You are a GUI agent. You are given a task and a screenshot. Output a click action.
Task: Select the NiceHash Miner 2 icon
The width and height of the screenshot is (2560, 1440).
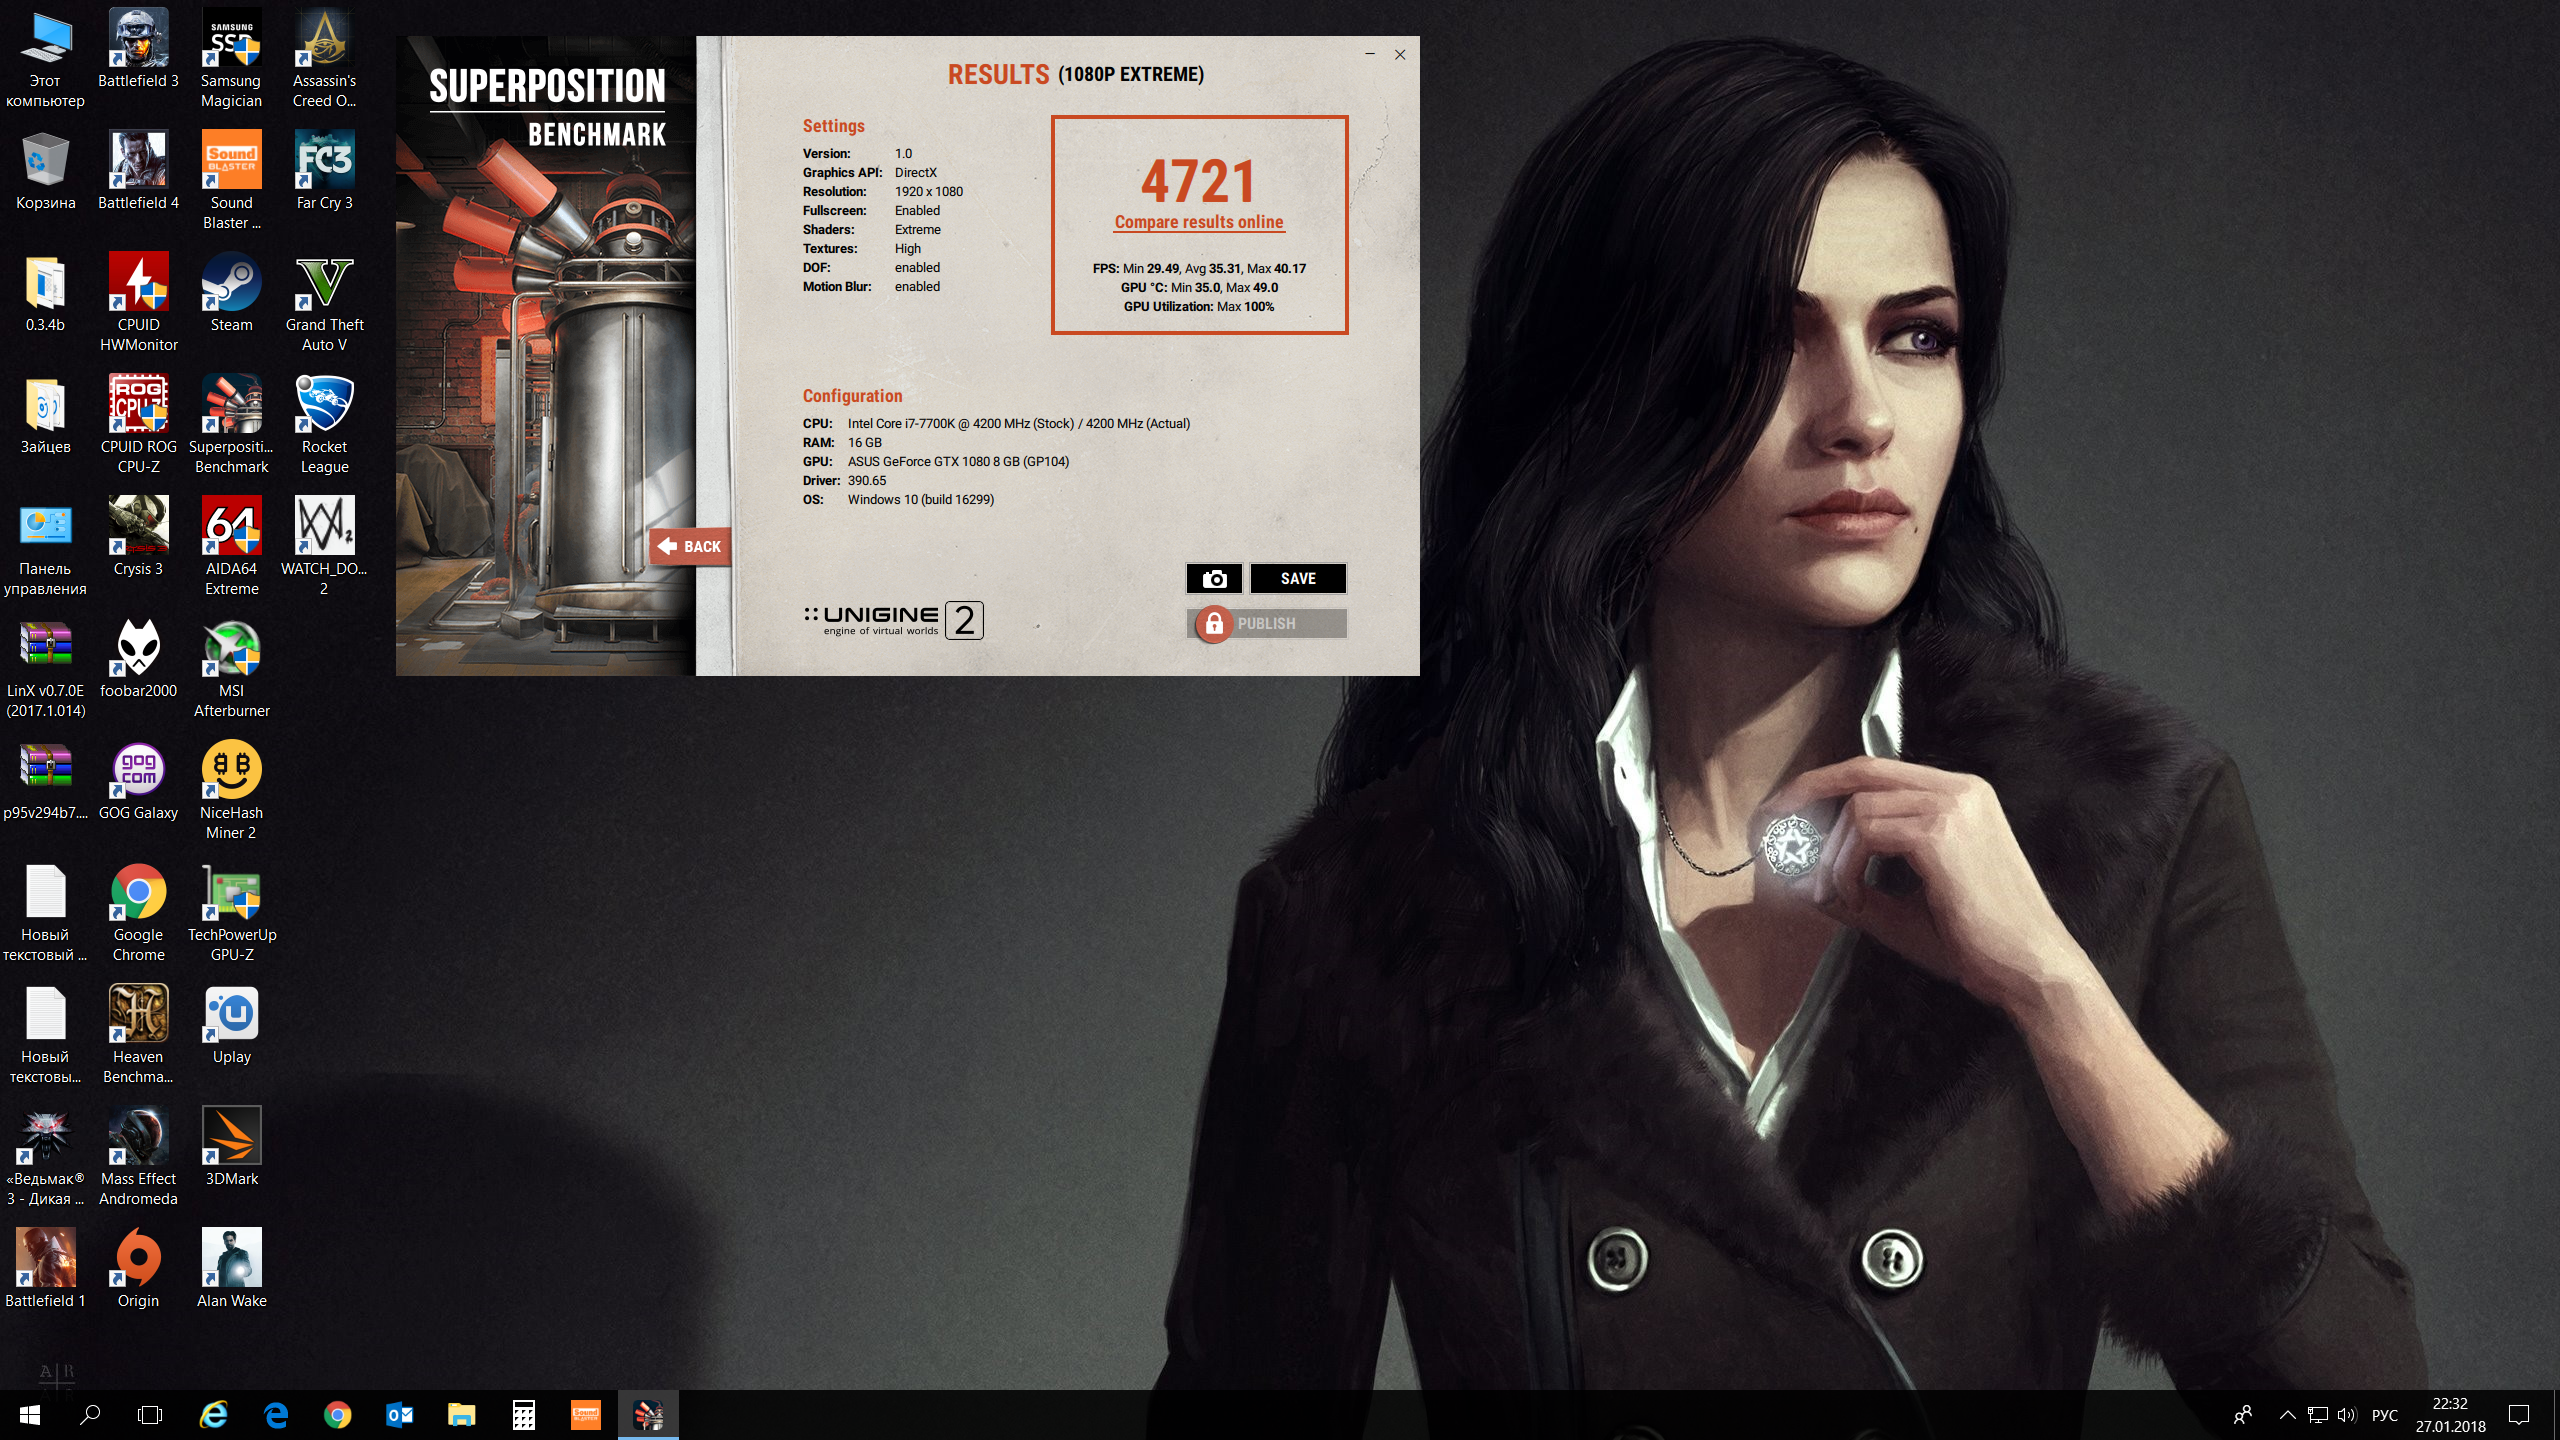(231, 790)
